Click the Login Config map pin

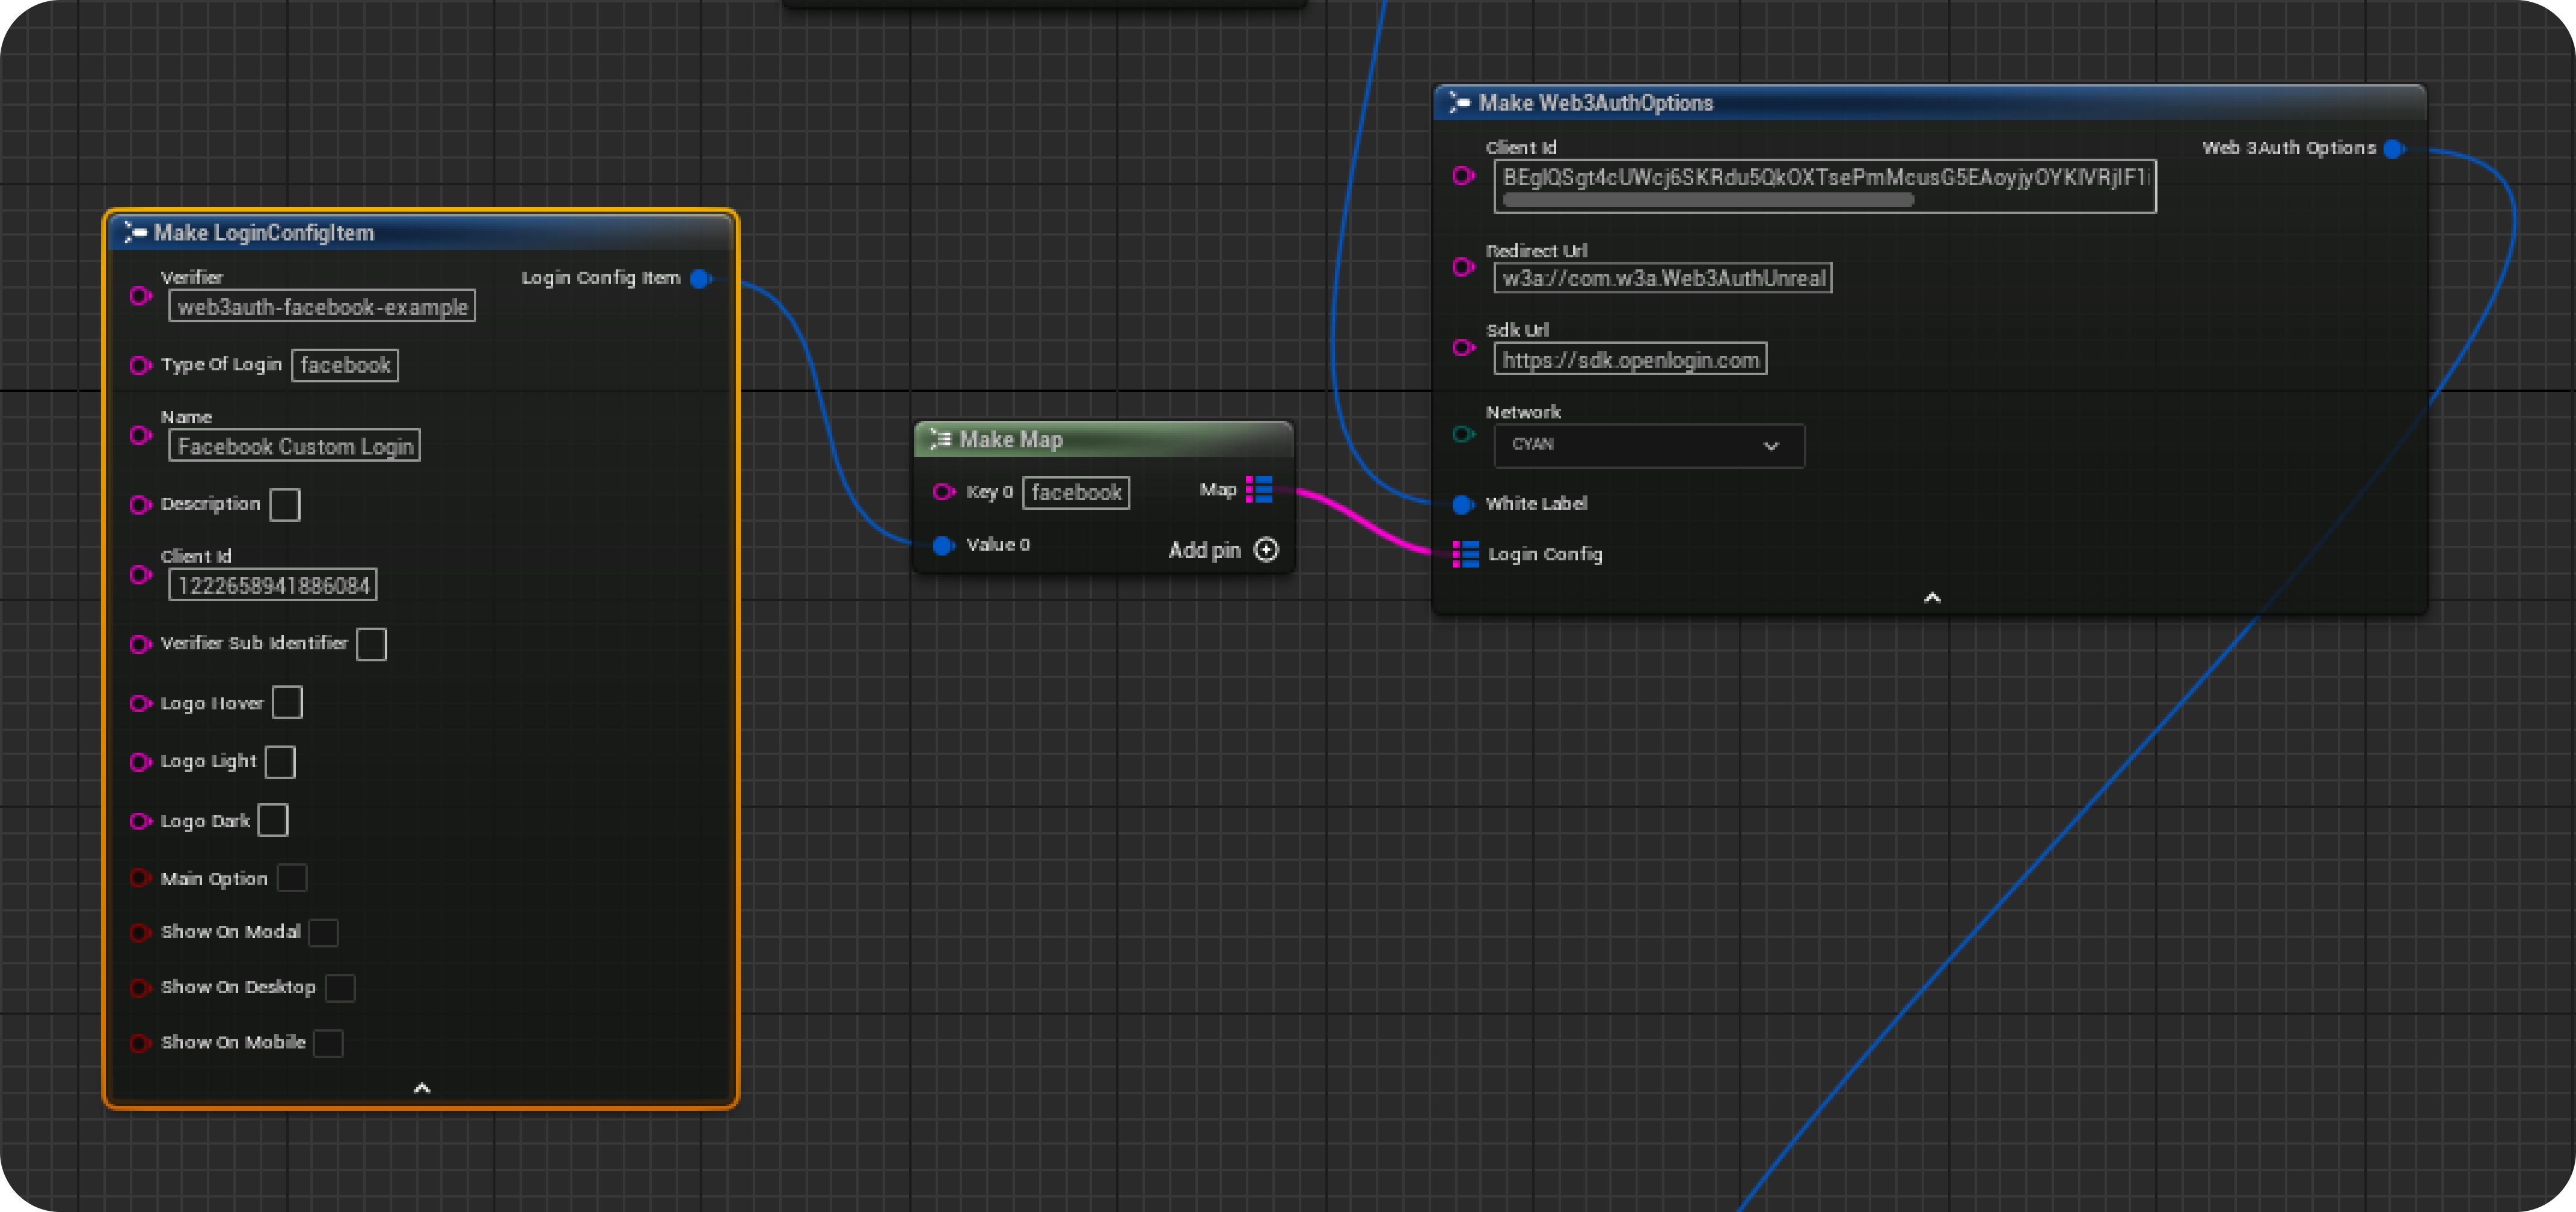coord(1465,555)
